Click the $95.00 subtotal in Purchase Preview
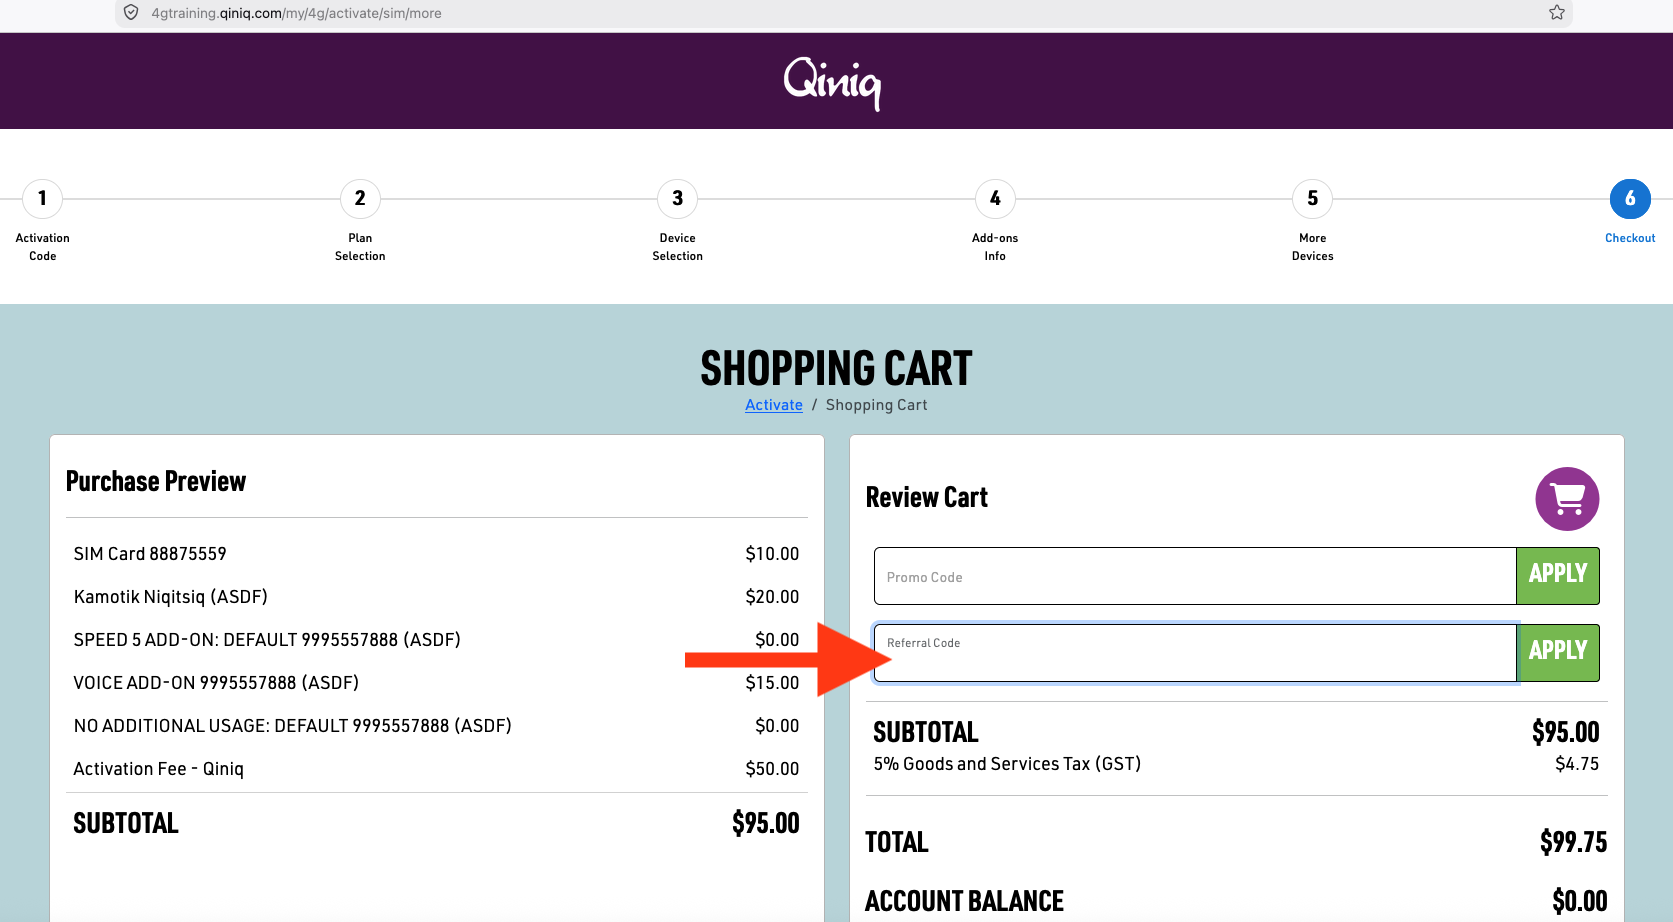Image resolution: width=1673 pixels, height=922 pixels. [766, 823]
